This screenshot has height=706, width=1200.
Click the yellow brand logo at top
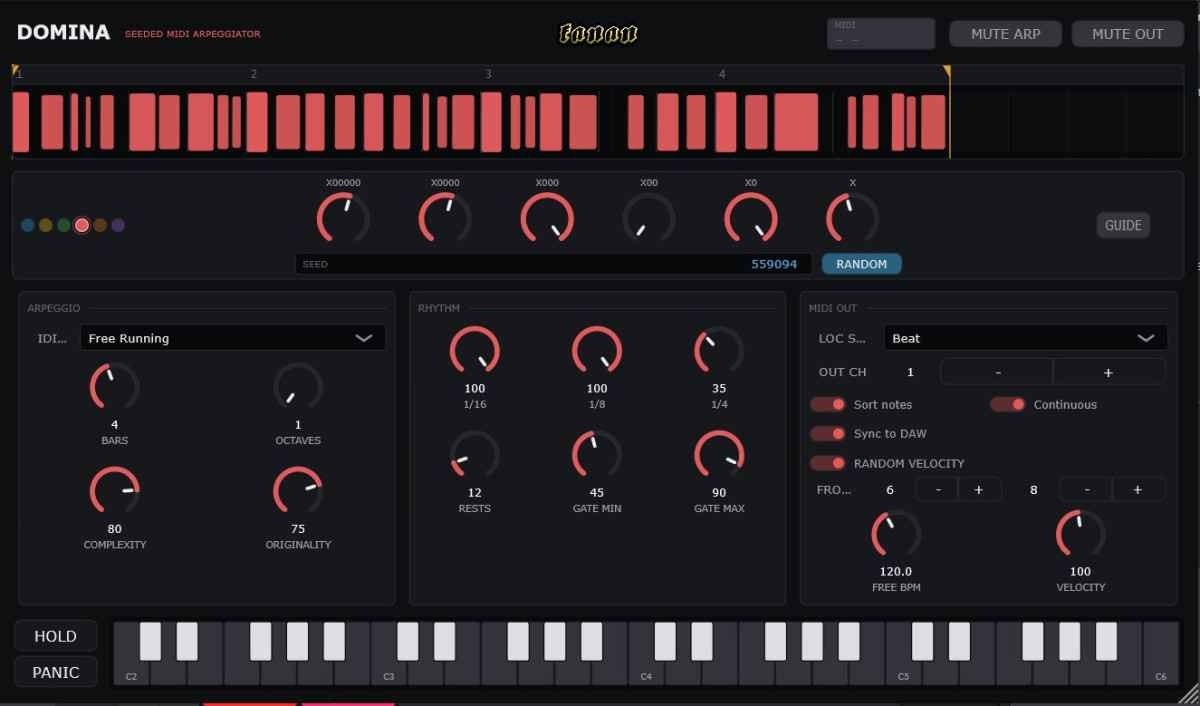[598, 34]
